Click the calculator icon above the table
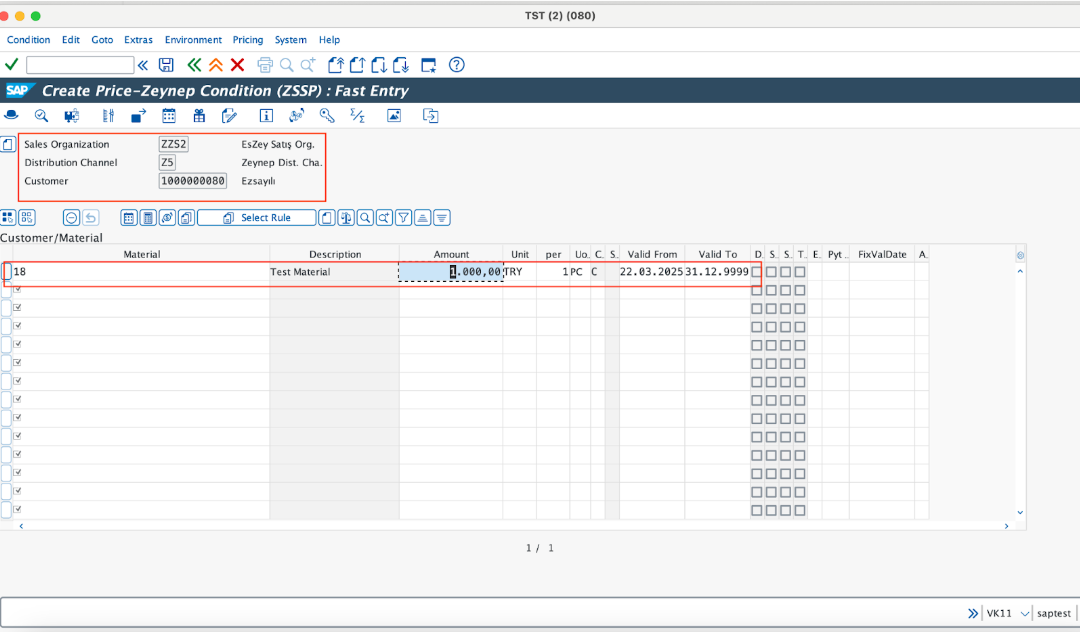Viewport: 1080px width, 632px height. (148, 218)
